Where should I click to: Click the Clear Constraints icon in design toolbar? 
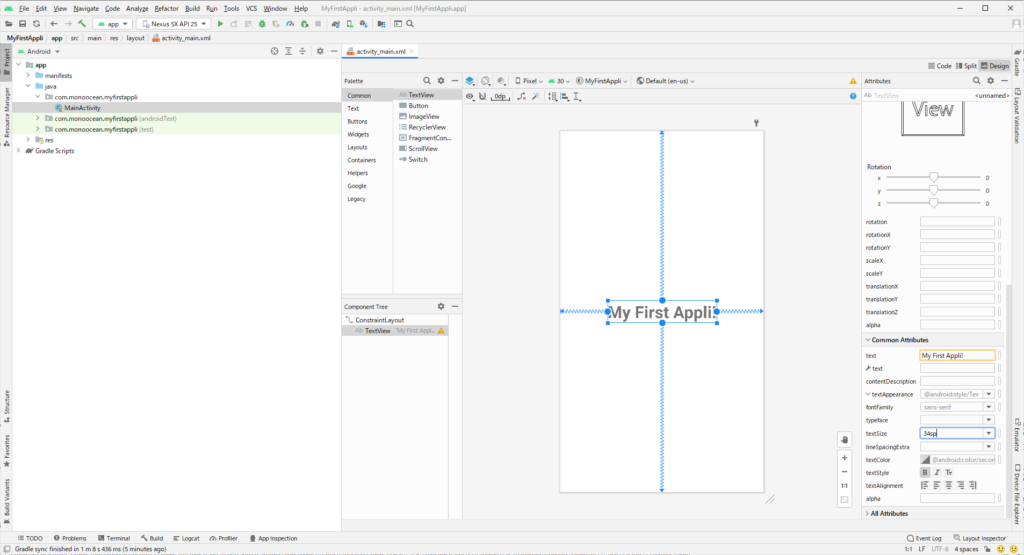click(x=520, y=97)
